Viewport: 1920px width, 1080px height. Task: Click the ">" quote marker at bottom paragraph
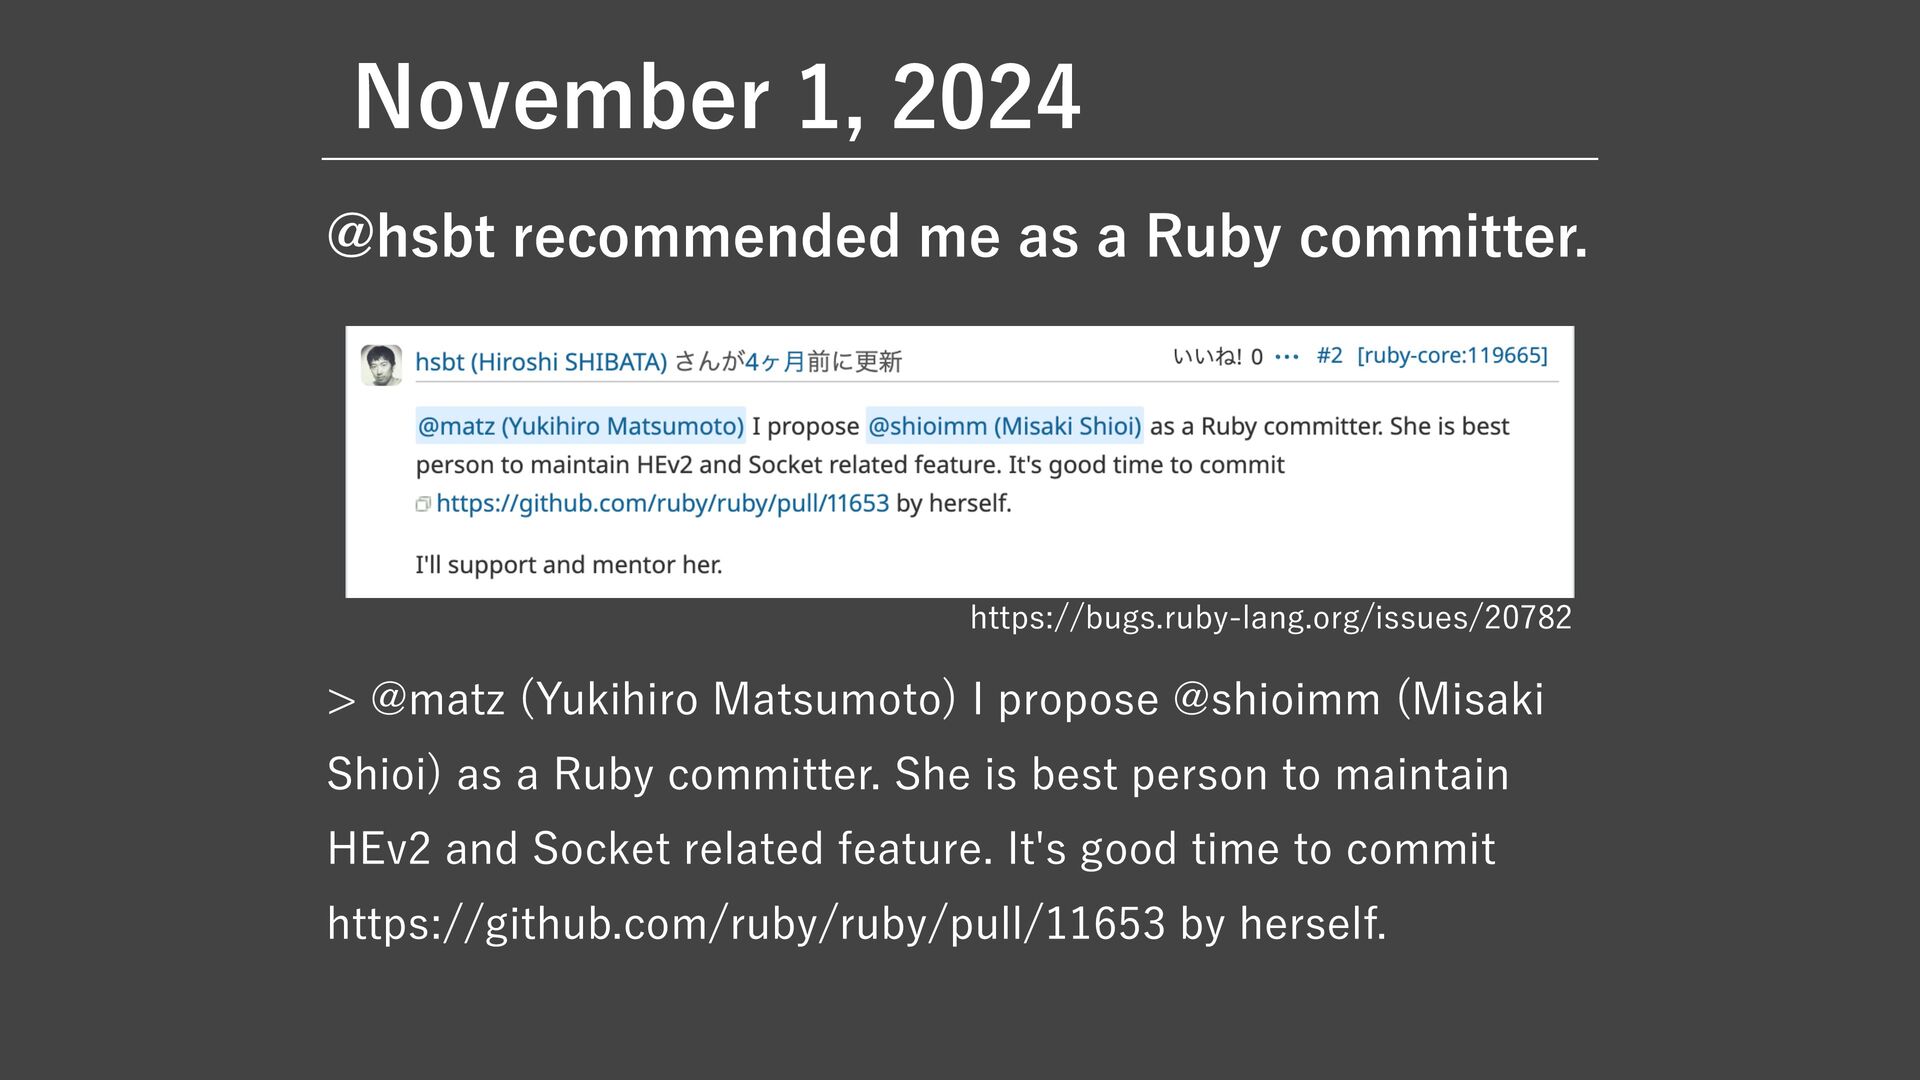tap(341, 702)
